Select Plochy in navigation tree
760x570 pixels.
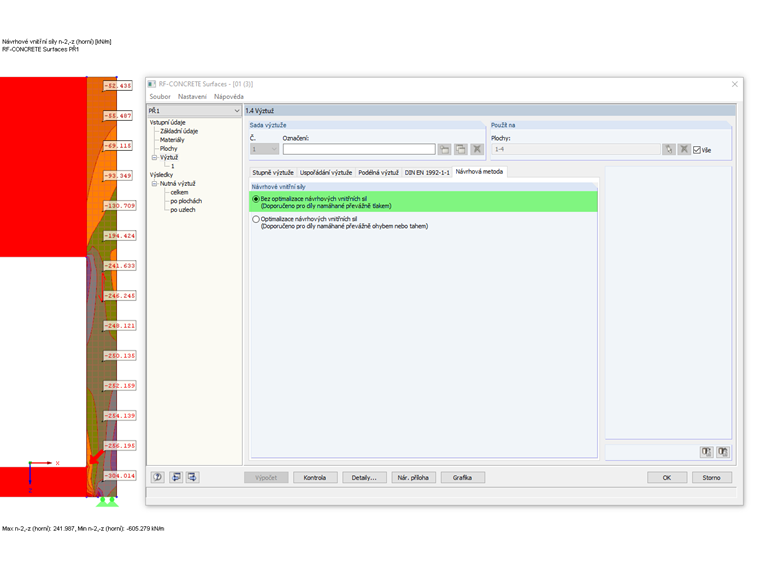point(169,149)
